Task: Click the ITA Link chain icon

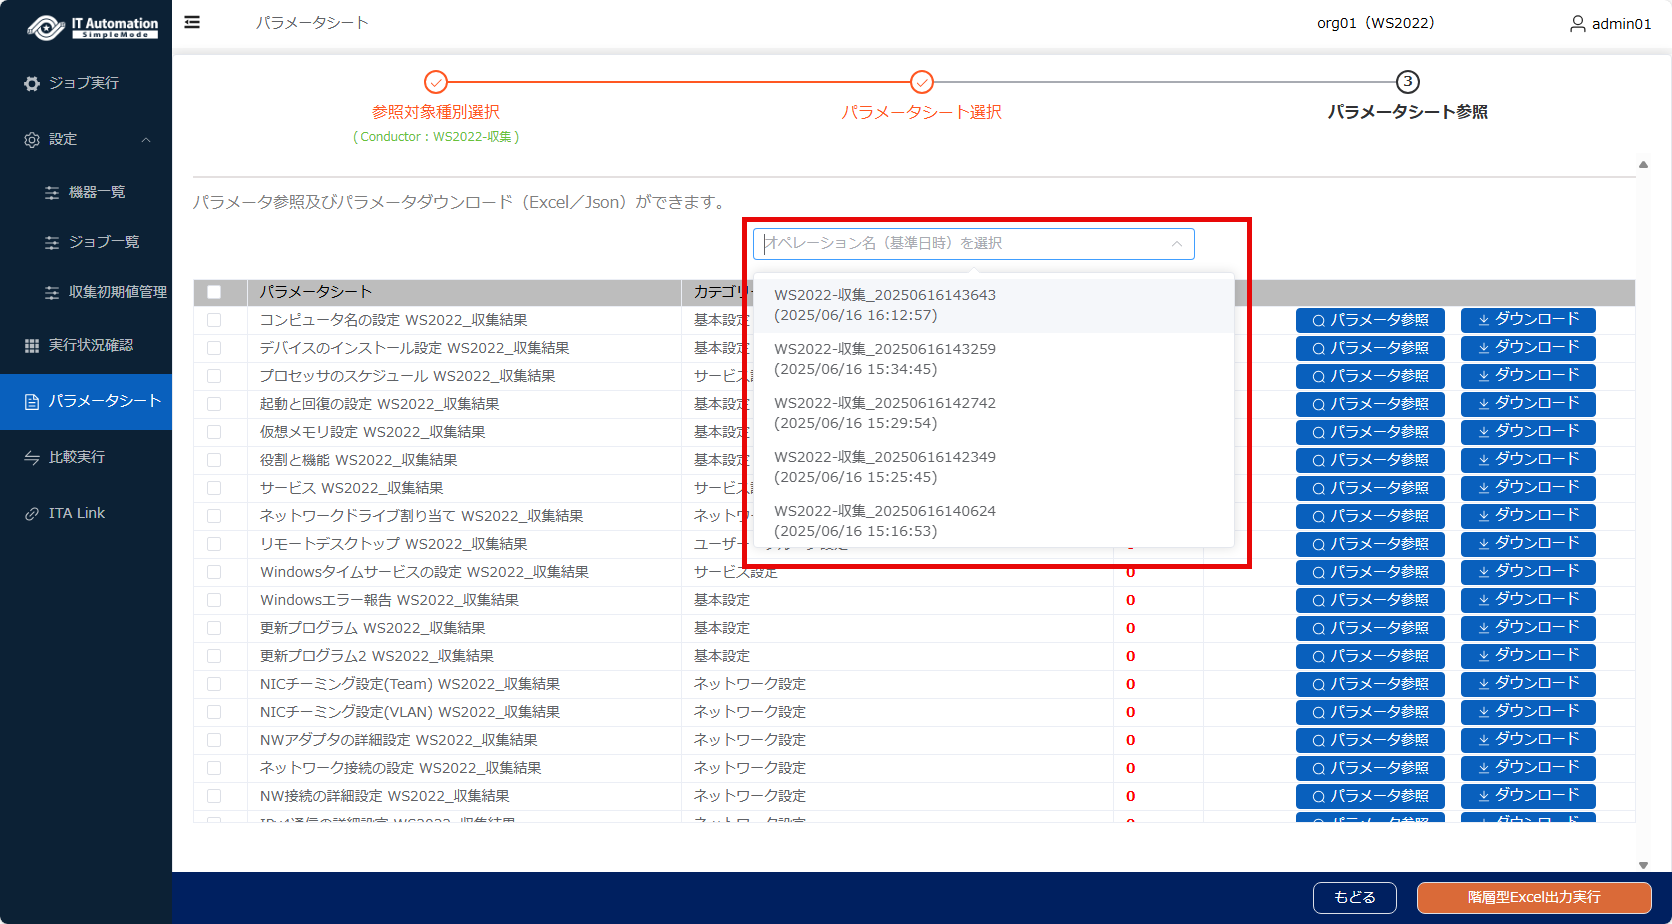Action: click(32, 514)
